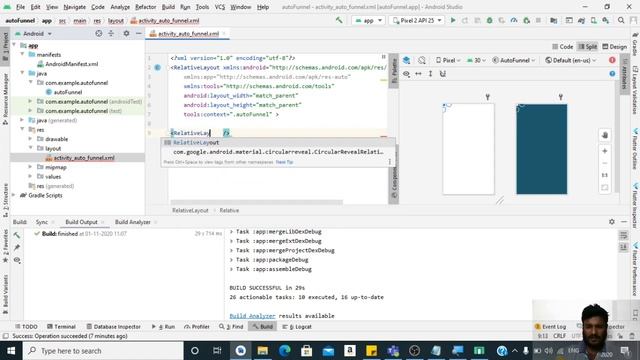Image resolution: width=640 pixels, height=360 pixels.
Task: Open Microsoft Edge from the taskbar
Action: pyautogui.click(x=284, y=351)
